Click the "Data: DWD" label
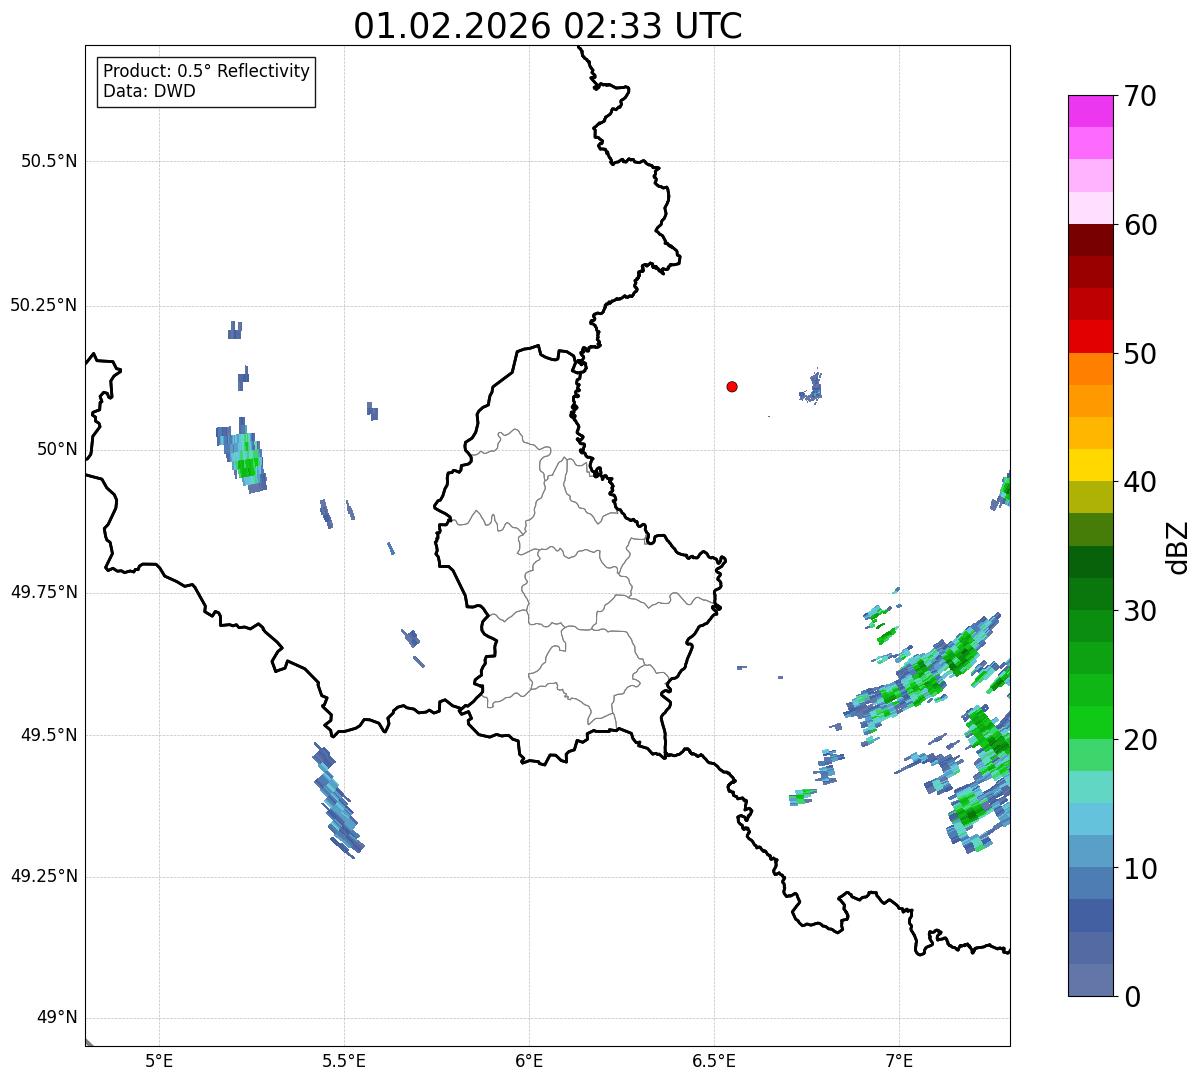This screenshot has height=1081, width=1202. [x=149, y=91]
